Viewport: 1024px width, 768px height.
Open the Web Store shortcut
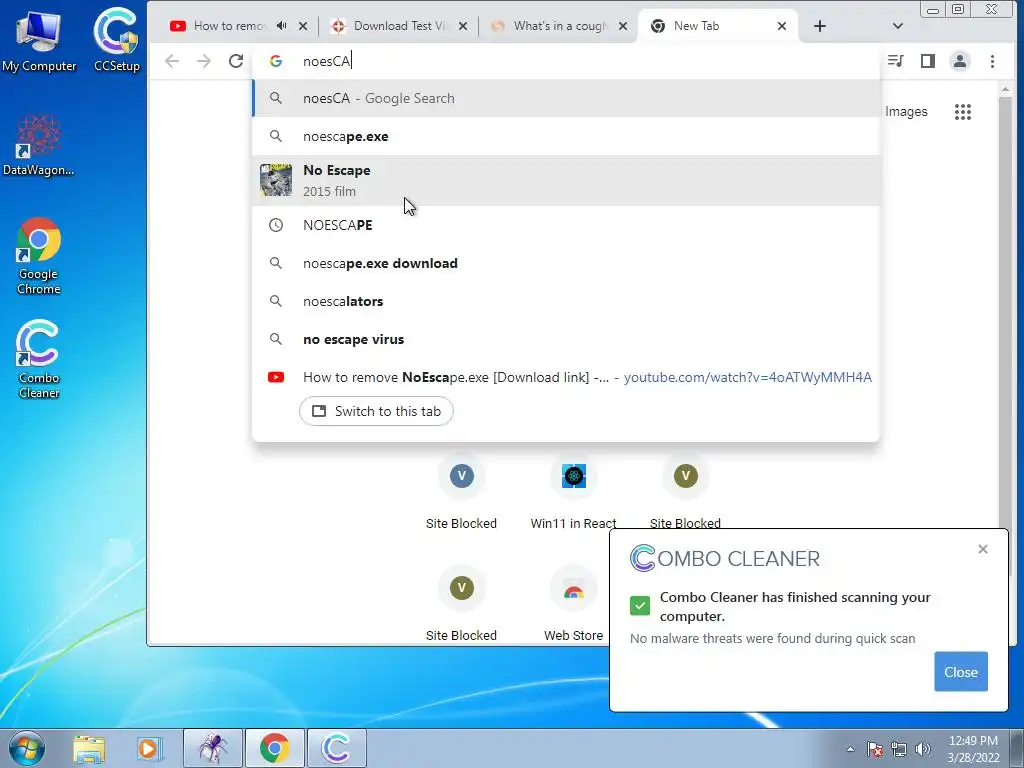point(573,605)
